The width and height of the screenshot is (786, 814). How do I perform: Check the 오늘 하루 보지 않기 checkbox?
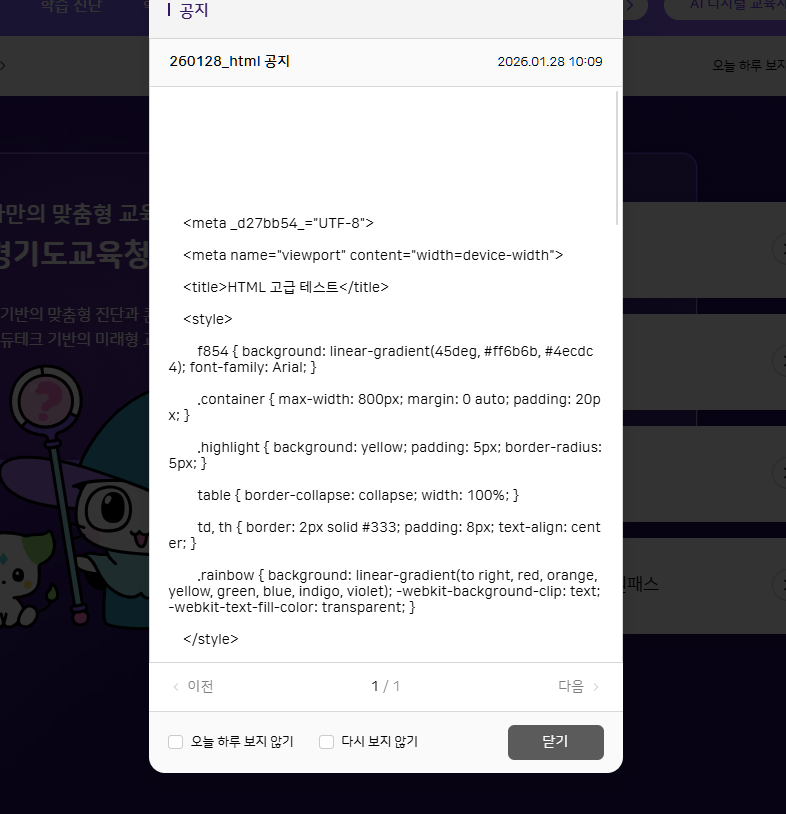tap(176, 742)
